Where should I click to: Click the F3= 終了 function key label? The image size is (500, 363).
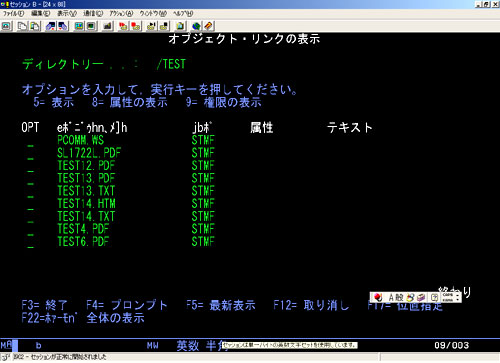pyautogui.click(x=45, y=305)
